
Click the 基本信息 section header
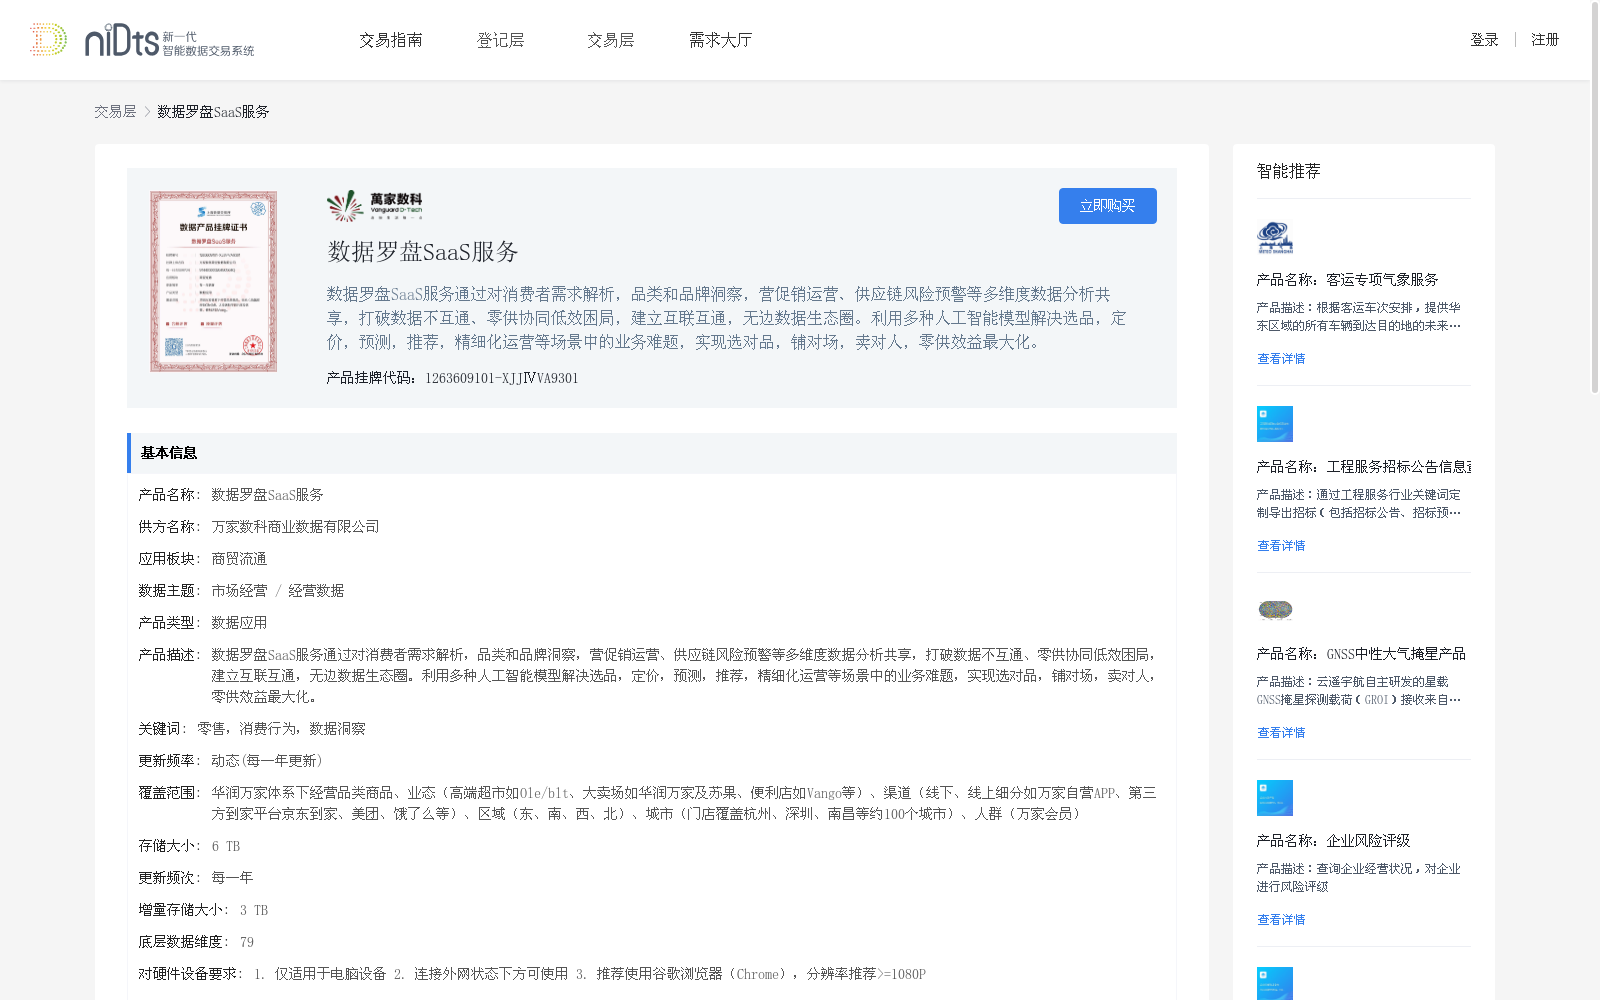[x=652, y=453]
